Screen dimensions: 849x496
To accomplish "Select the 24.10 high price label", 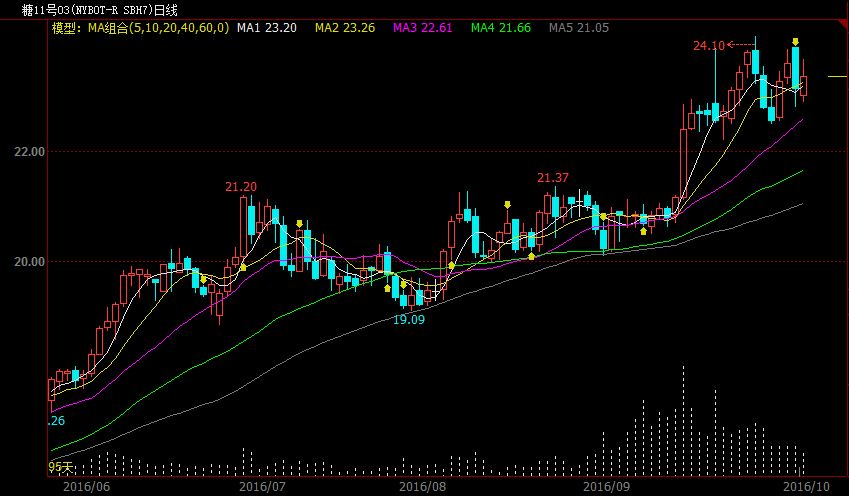I will [708, 45].
